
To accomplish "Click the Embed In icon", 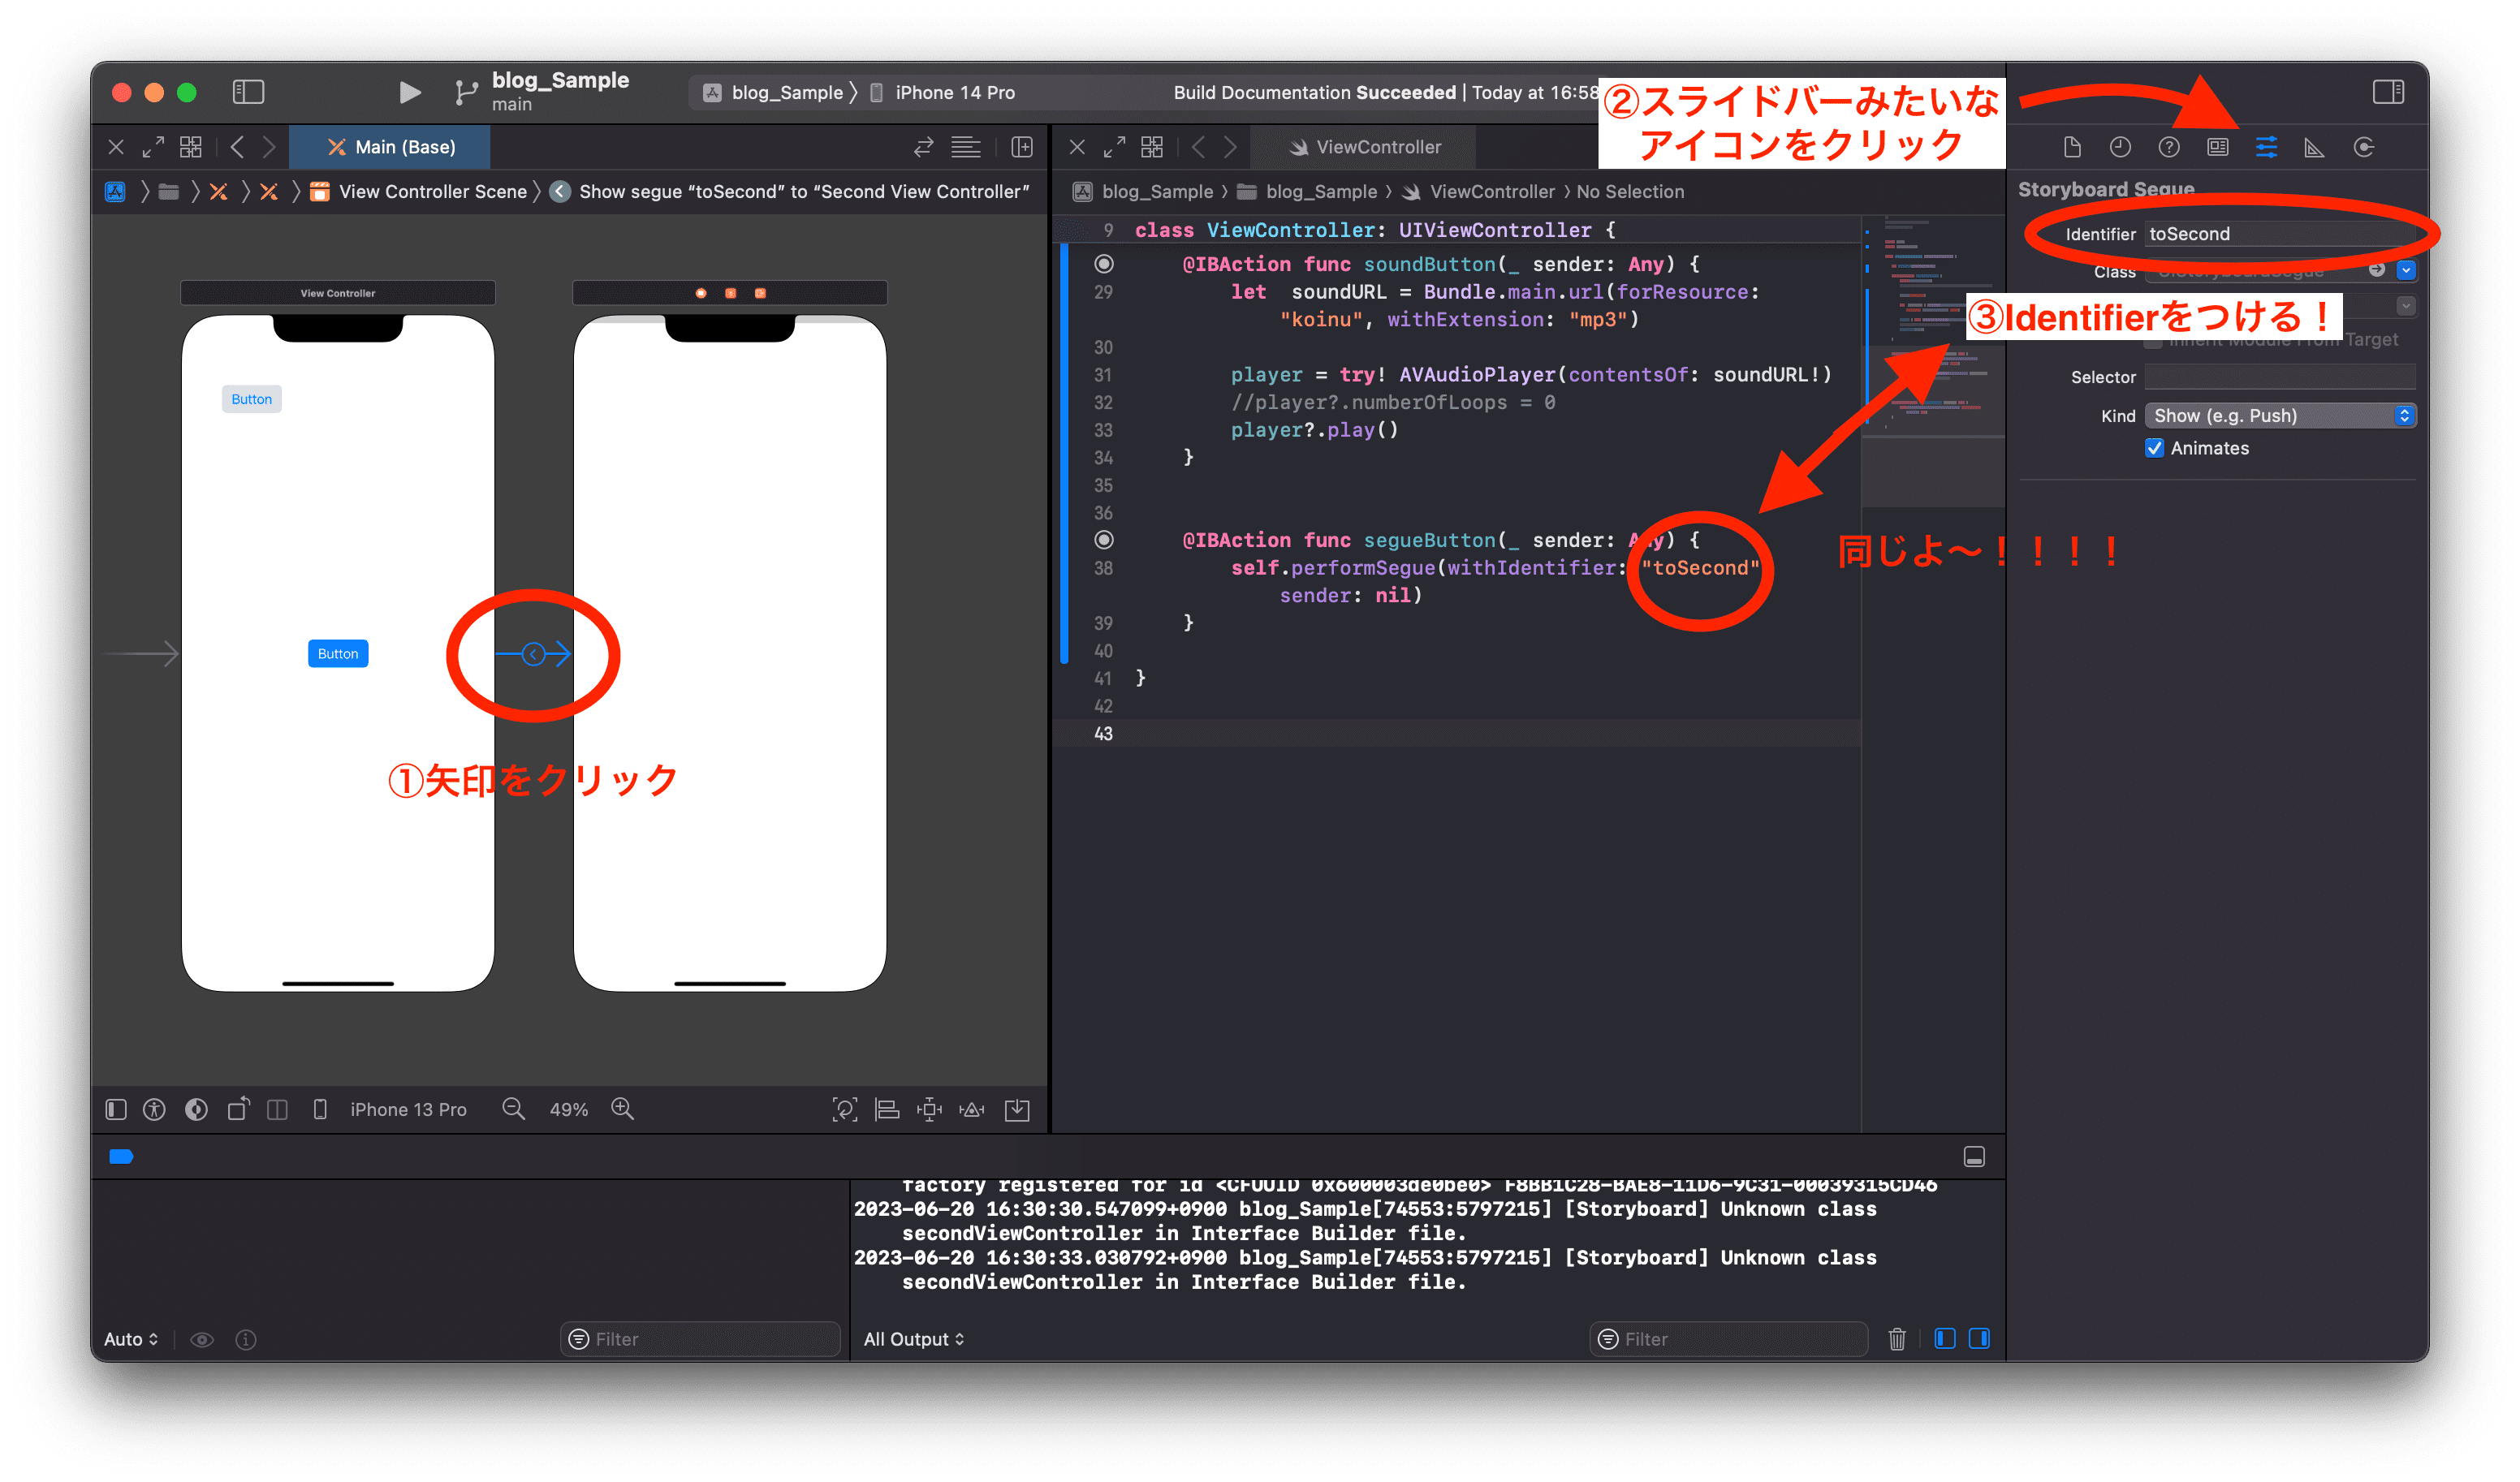I will click(1017, 1109).
